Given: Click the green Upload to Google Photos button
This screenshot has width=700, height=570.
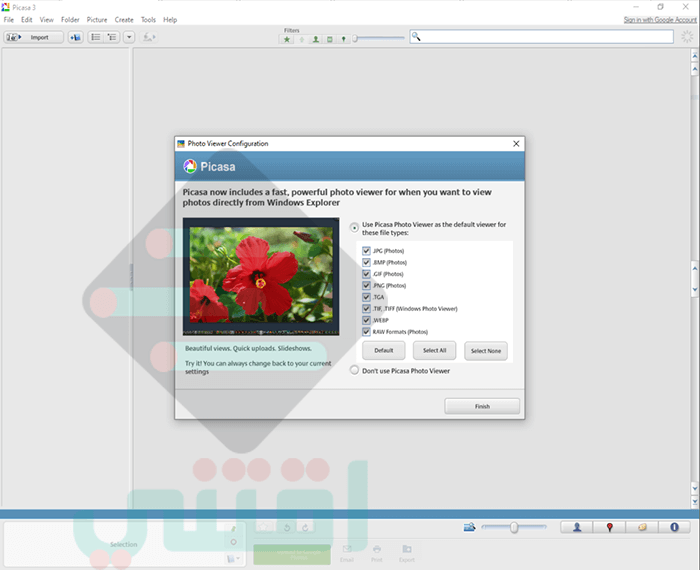Looking at the screenshot, I should pos(292,554).
